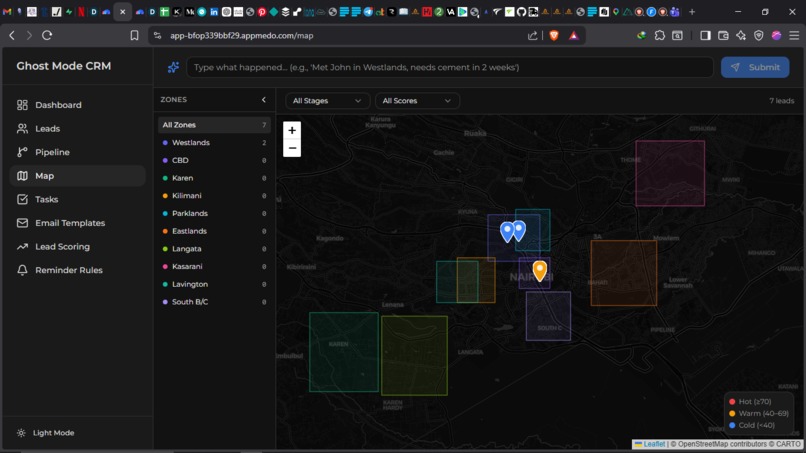Filter map by South B/C zone
806x453 pixels.
click(214, 302)
